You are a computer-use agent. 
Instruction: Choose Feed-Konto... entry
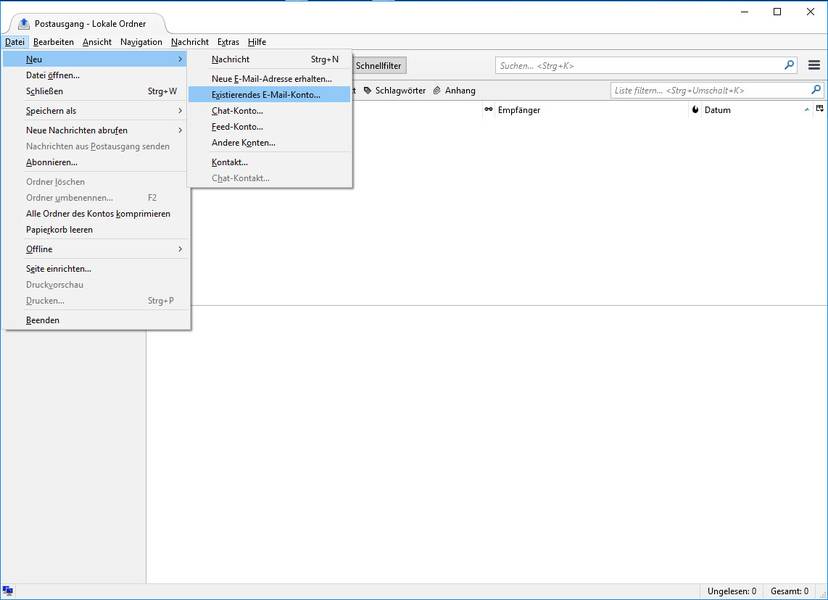point(270,127)
